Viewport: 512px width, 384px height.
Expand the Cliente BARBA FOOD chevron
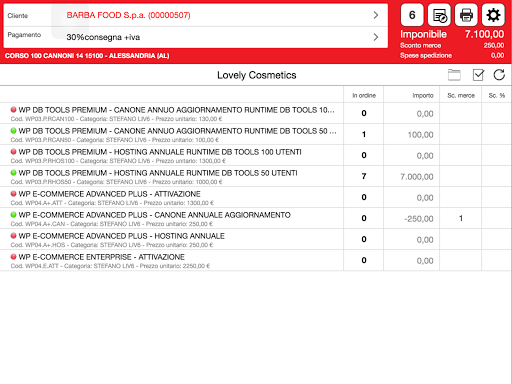(x=376, y=15)
